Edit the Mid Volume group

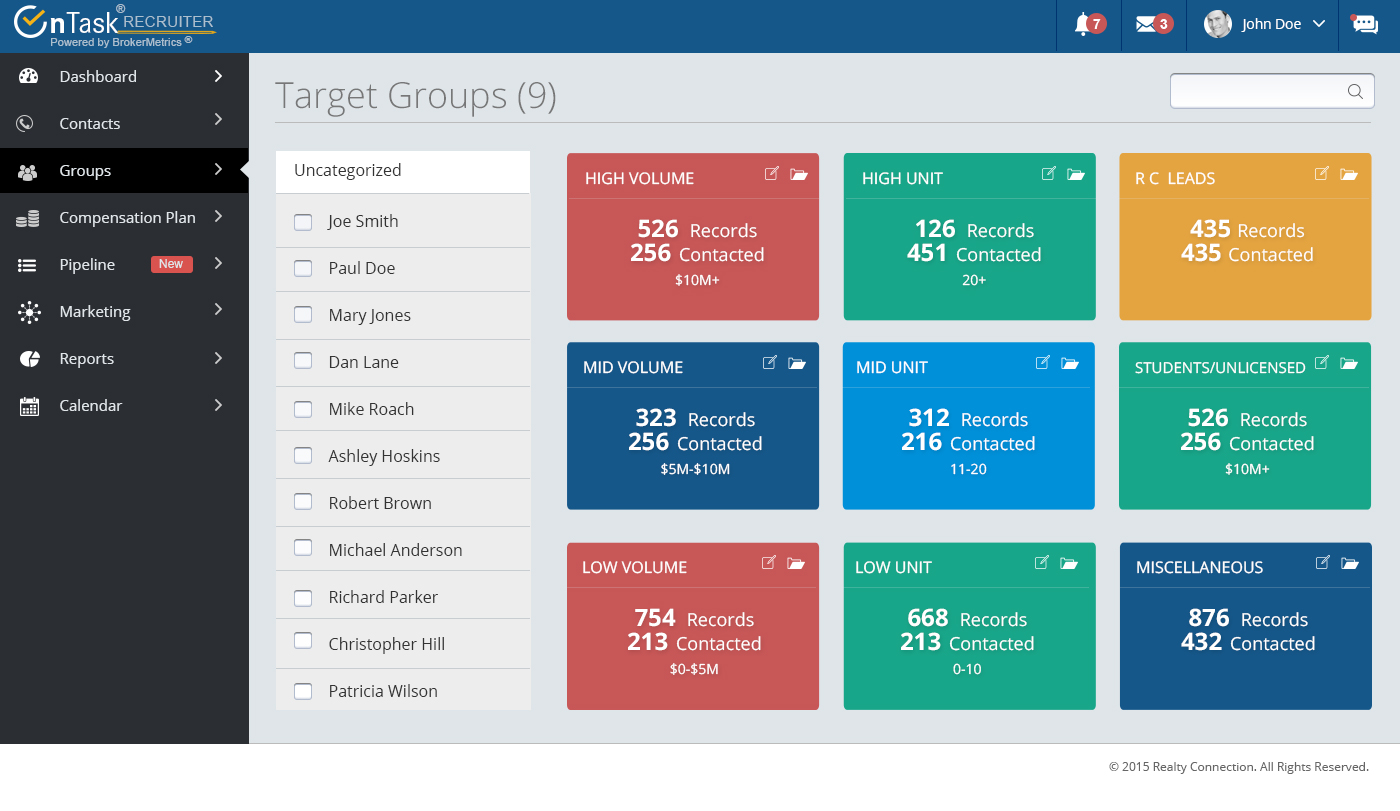coord(769,362)
